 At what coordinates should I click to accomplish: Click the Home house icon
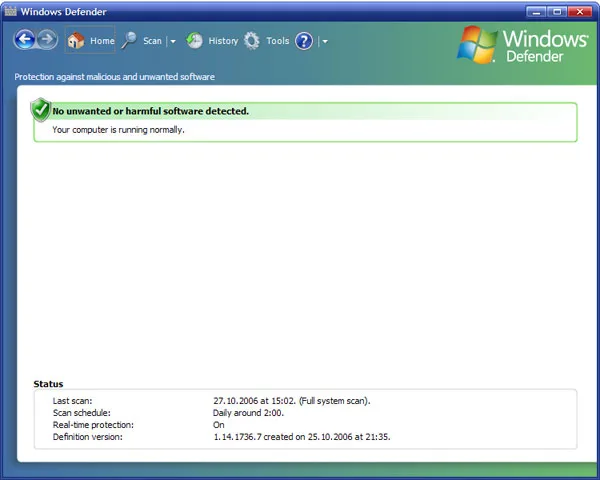[76, 40]
